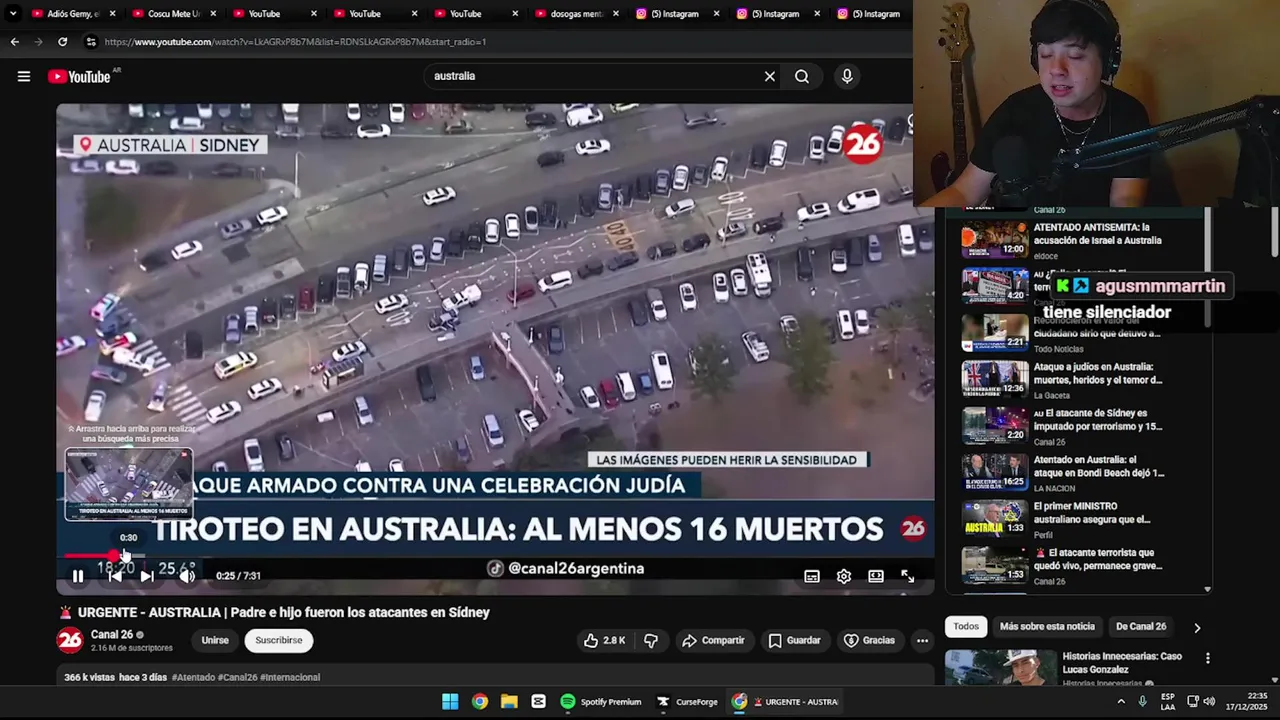This screenshot has height=720, width=1280.
Task: Open the YouTube guide hamburger menu
Action: click(x=24, y=76)
